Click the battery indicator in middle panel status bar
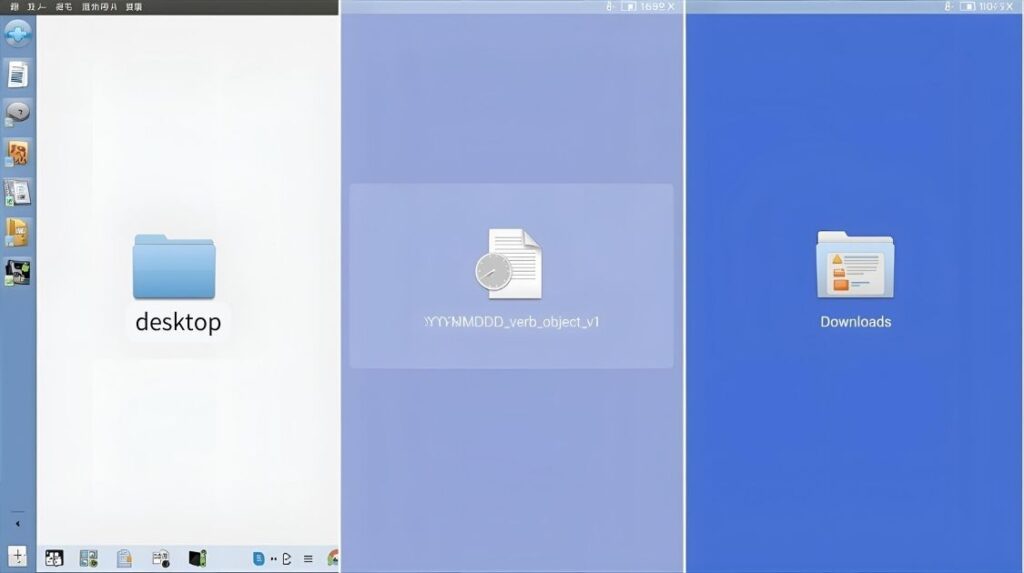This screenshot has width=1024, height=573. click(x=628, y=6)
